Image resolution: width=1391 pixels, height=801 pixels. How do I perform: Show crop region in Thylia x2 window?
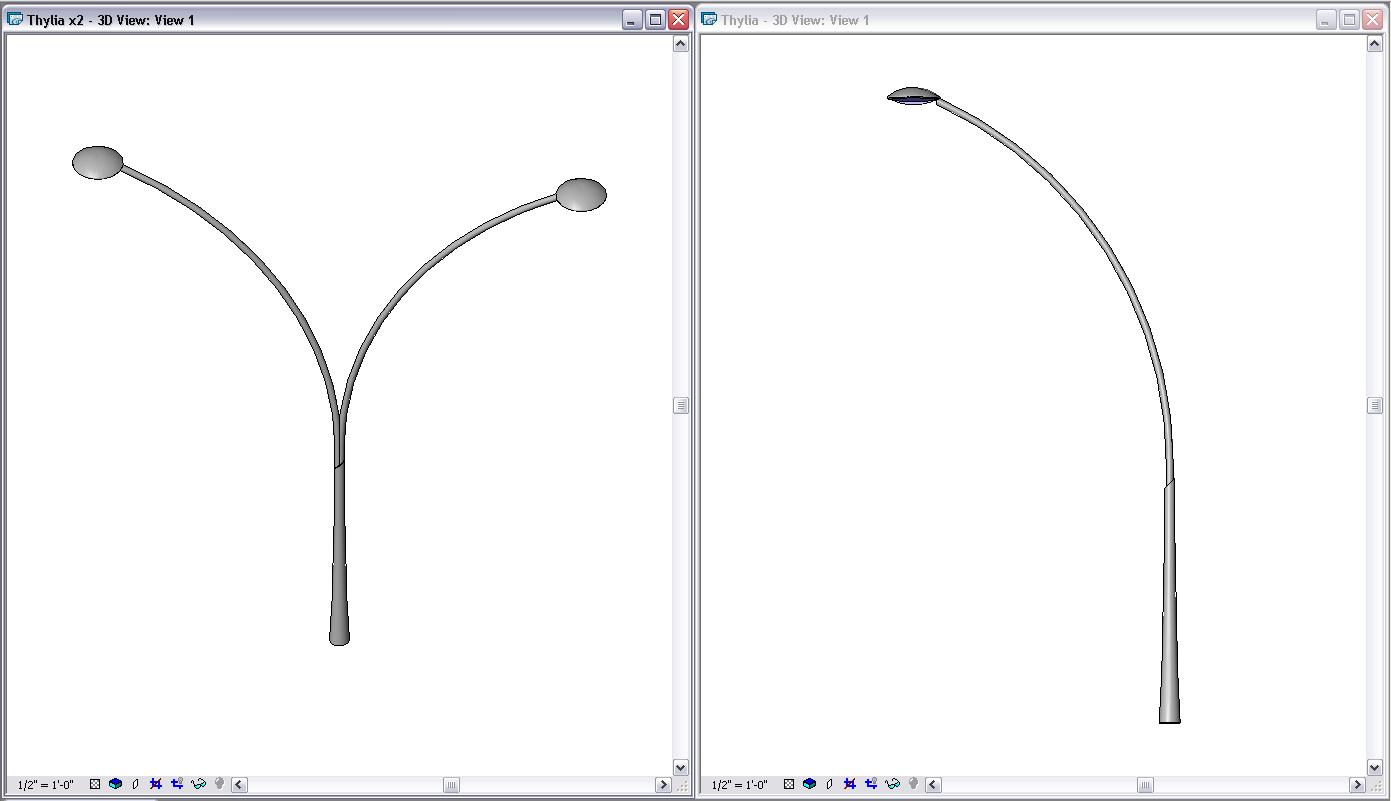pyautogui.click(x=177, y=785)
